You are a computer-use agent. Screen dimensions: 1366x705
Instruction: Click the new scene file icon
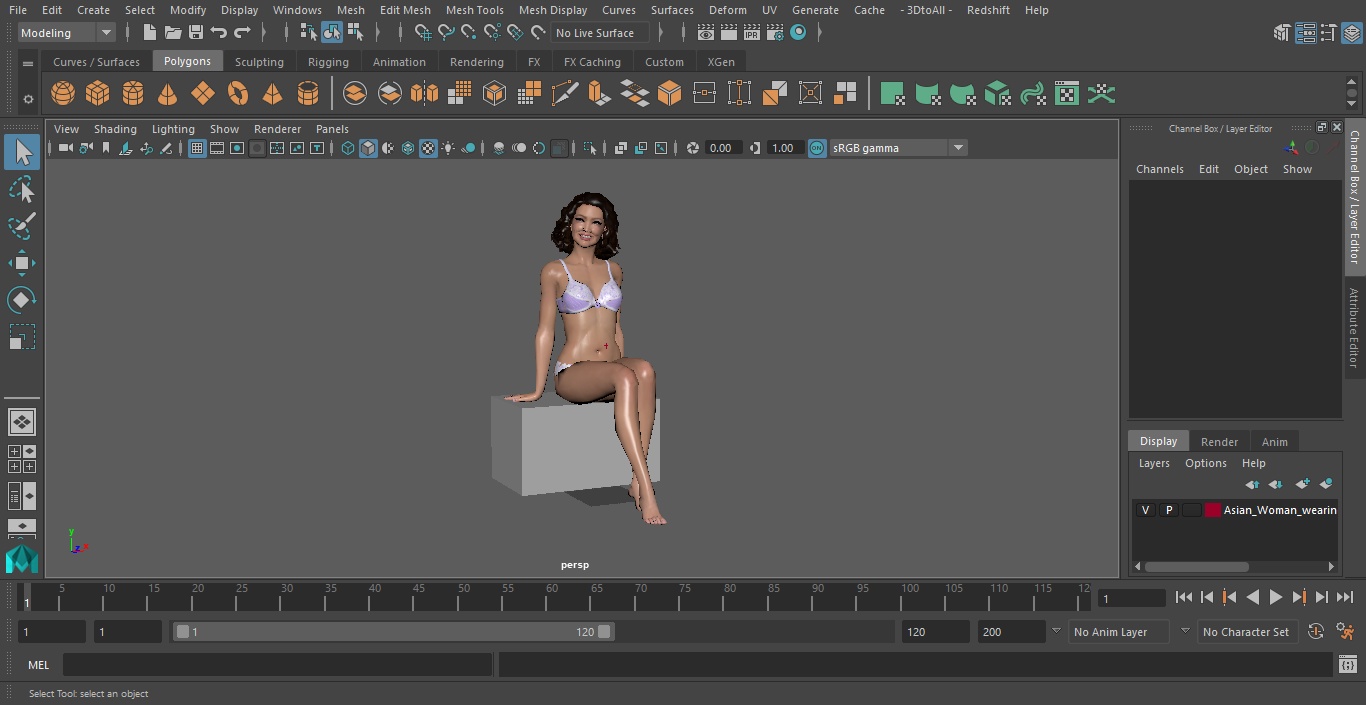150,33
